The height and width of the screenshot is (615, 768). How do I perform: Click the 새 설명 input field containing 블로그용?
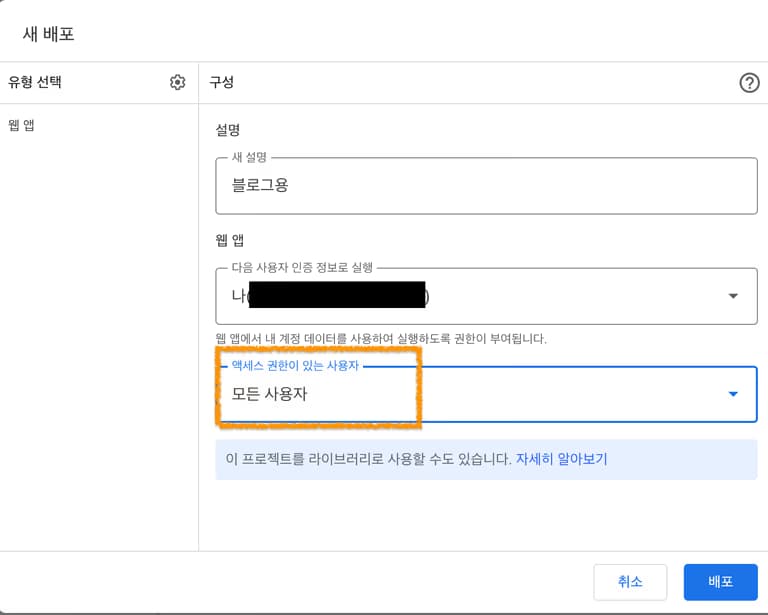click(x=486, y=185)
